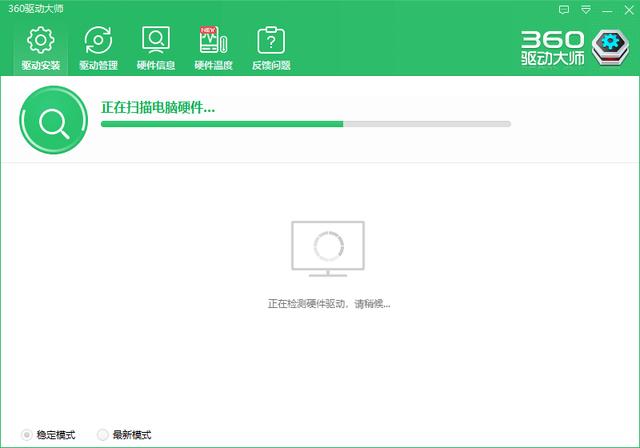
Task: Click the 正在扫描电脑硬件 status text
Action: tap(158, 108)
